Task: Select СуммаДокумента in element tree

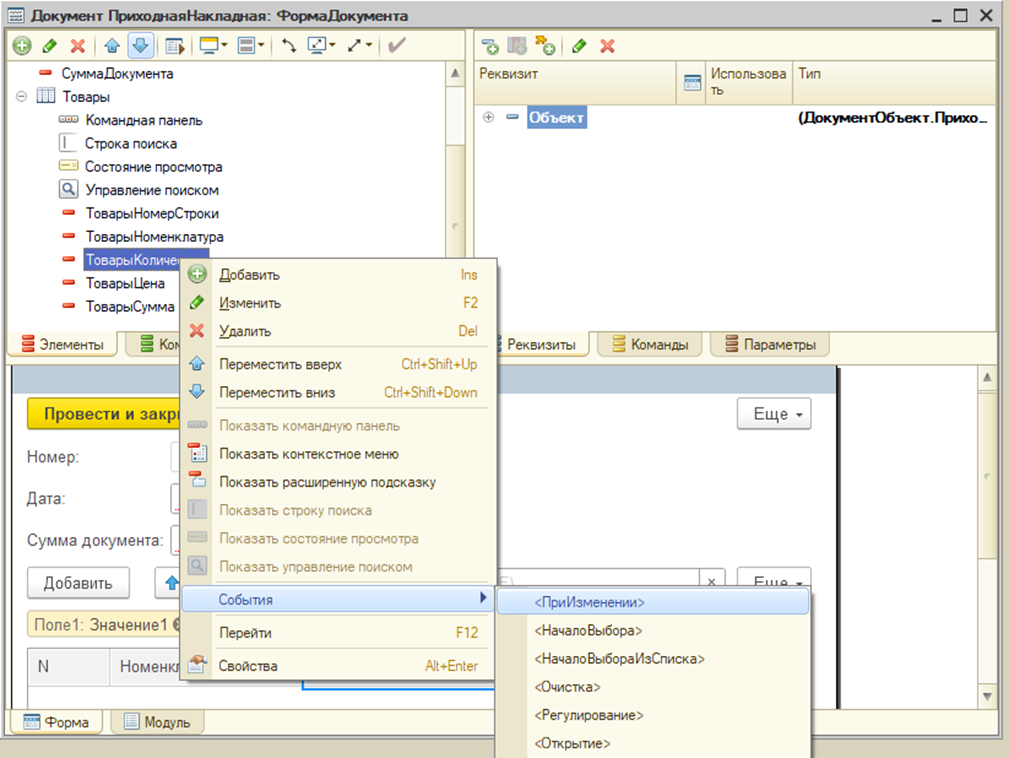Action: pyautogui.click(x=117, y=73)
